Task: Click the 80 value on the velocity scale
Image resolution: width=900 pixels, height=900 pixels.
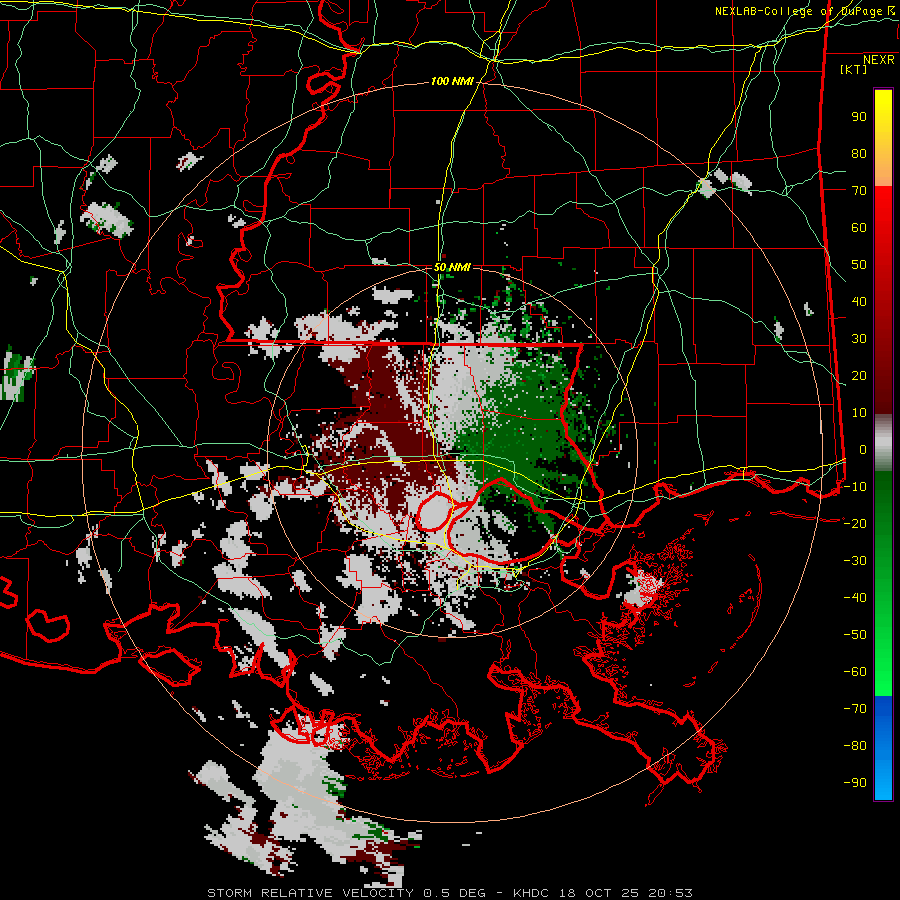Action: pos(859,154)
